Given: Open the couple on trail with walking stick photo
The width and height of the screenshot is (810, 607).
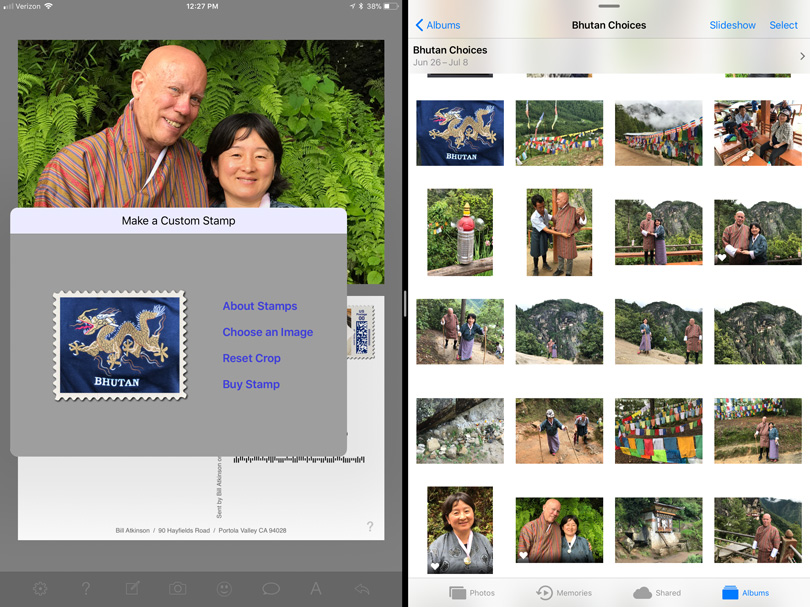Looking at the screenshot, I should click(x=460, y=332).
